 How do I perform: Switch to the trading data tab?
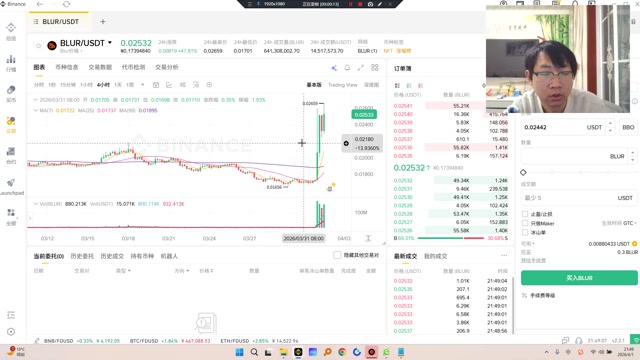[100, 67]
